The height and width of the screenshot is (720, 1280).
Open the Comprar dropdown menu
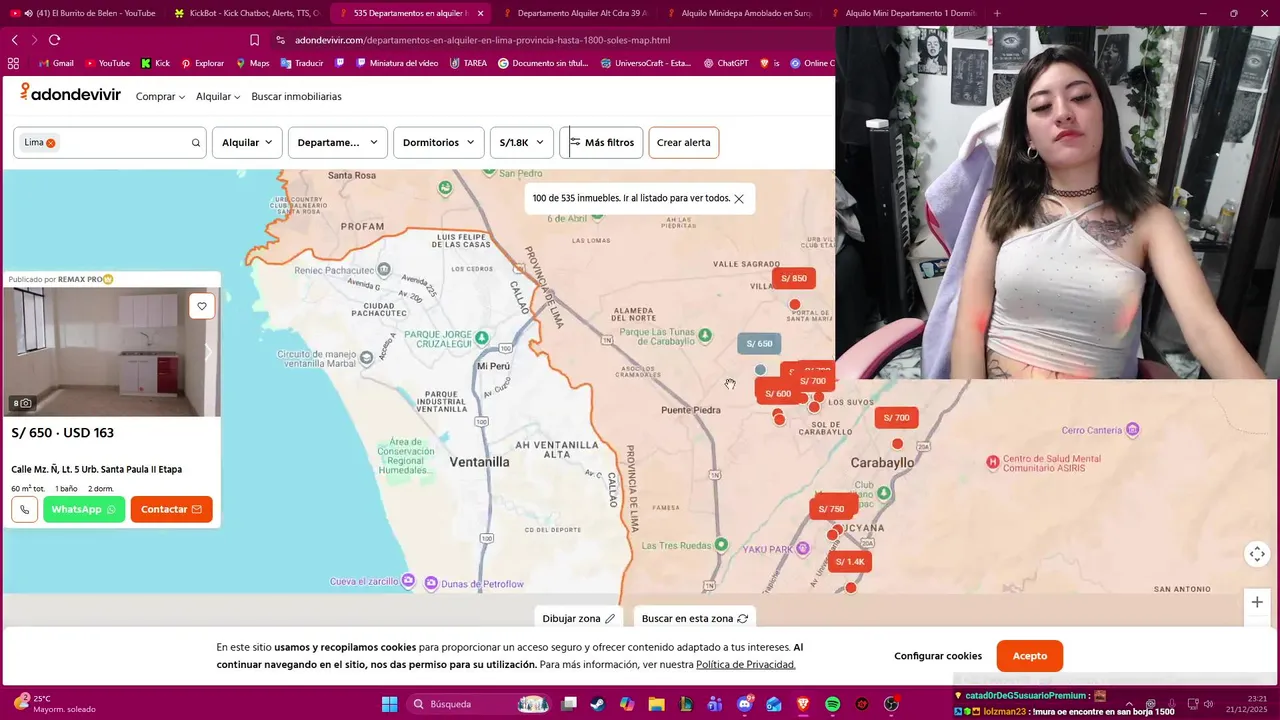160,97
